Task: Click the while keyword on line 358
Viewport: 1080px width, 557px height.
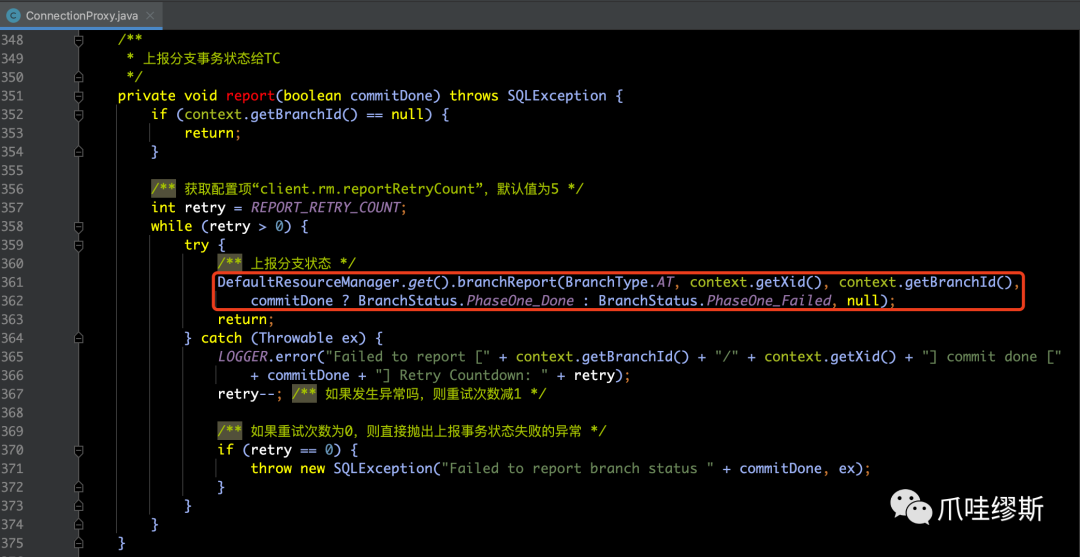Action: [x=172, y=226]
